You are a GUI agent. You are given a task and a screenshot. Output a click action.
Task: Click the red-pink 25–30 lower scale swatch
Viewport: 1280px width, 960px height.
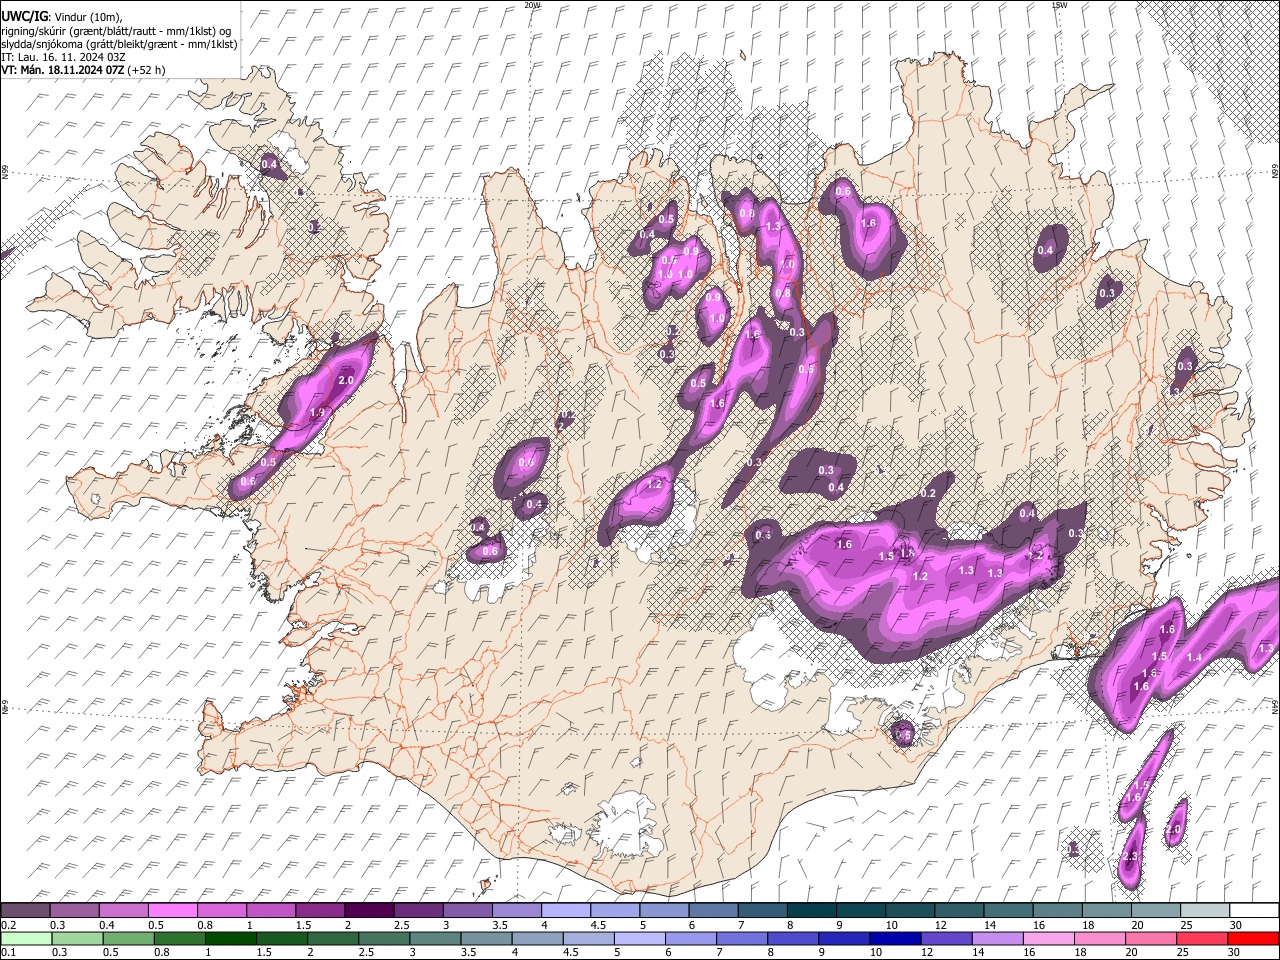(1202, 938)
